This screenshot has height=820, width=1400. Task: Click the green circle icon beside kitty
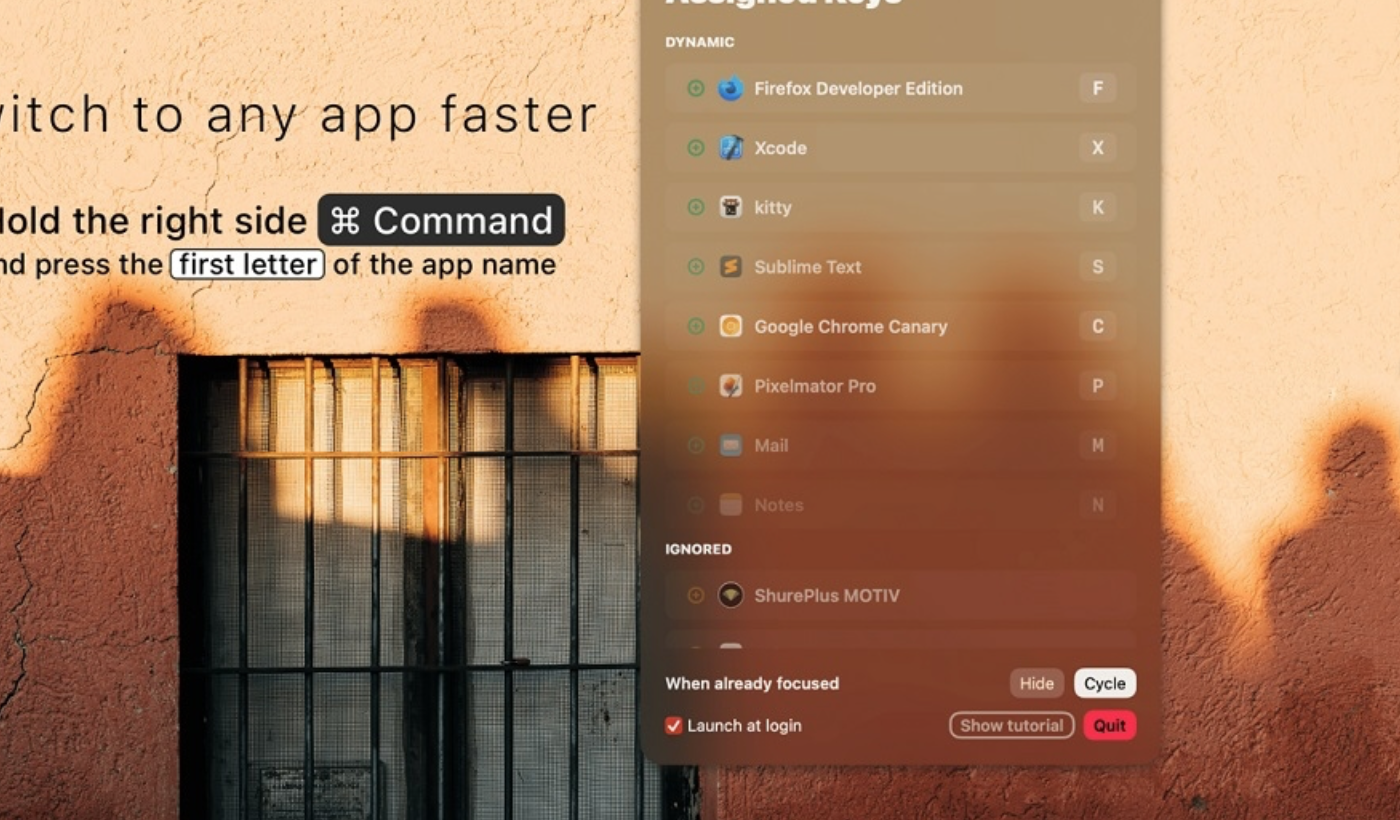(x=696, y=207)
